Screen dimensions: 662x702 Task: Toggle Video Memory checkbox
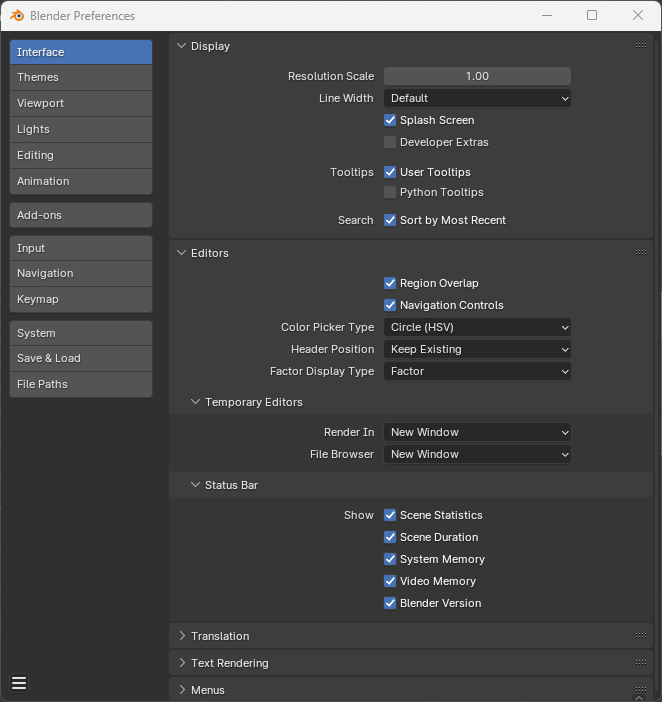click(390, 581)
